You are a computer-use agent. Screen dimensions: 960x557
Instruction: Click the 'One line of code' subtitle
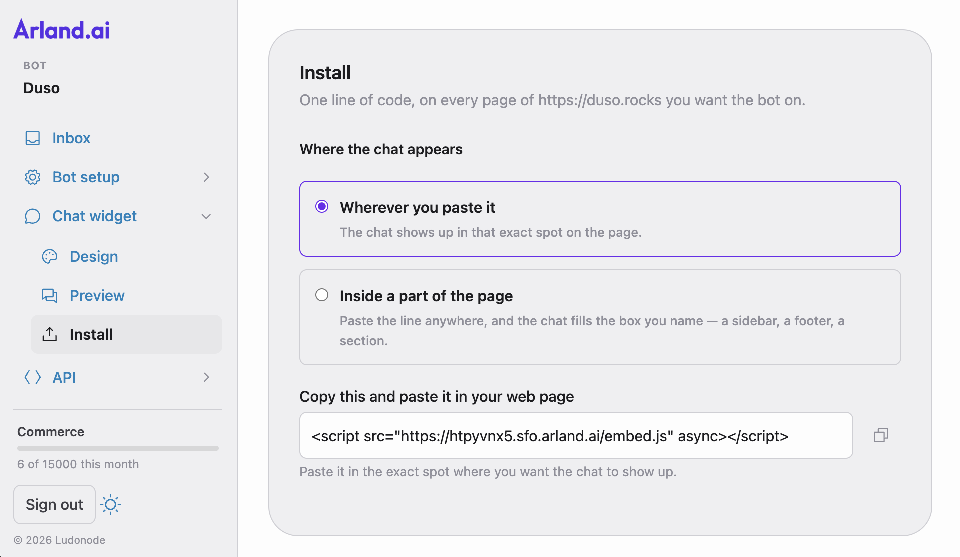pos(552,100)
